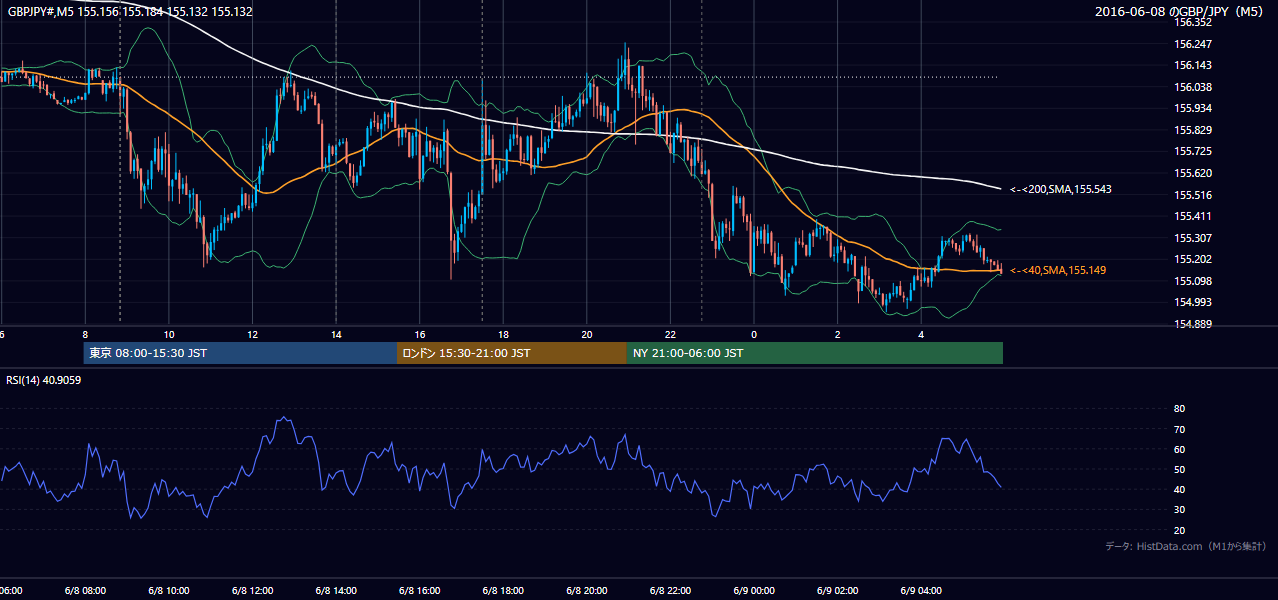Select the RSI 30 level label
The width and height of the screenshot is (1278, 600).
click(1179, 510)
